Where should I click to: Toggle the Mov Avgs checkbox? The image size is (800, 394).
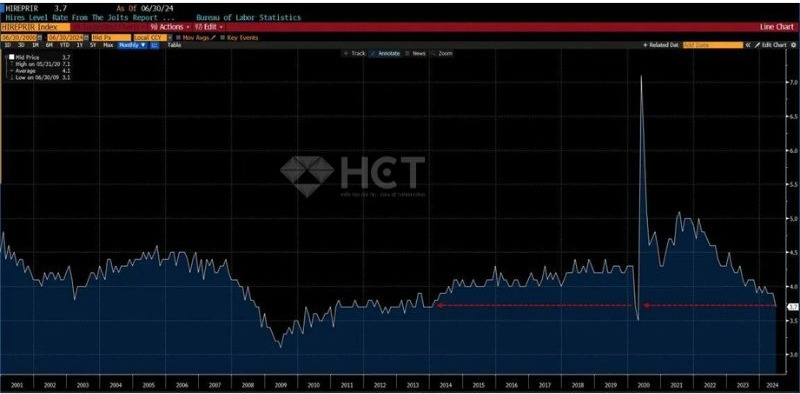(x=179, y=38)
